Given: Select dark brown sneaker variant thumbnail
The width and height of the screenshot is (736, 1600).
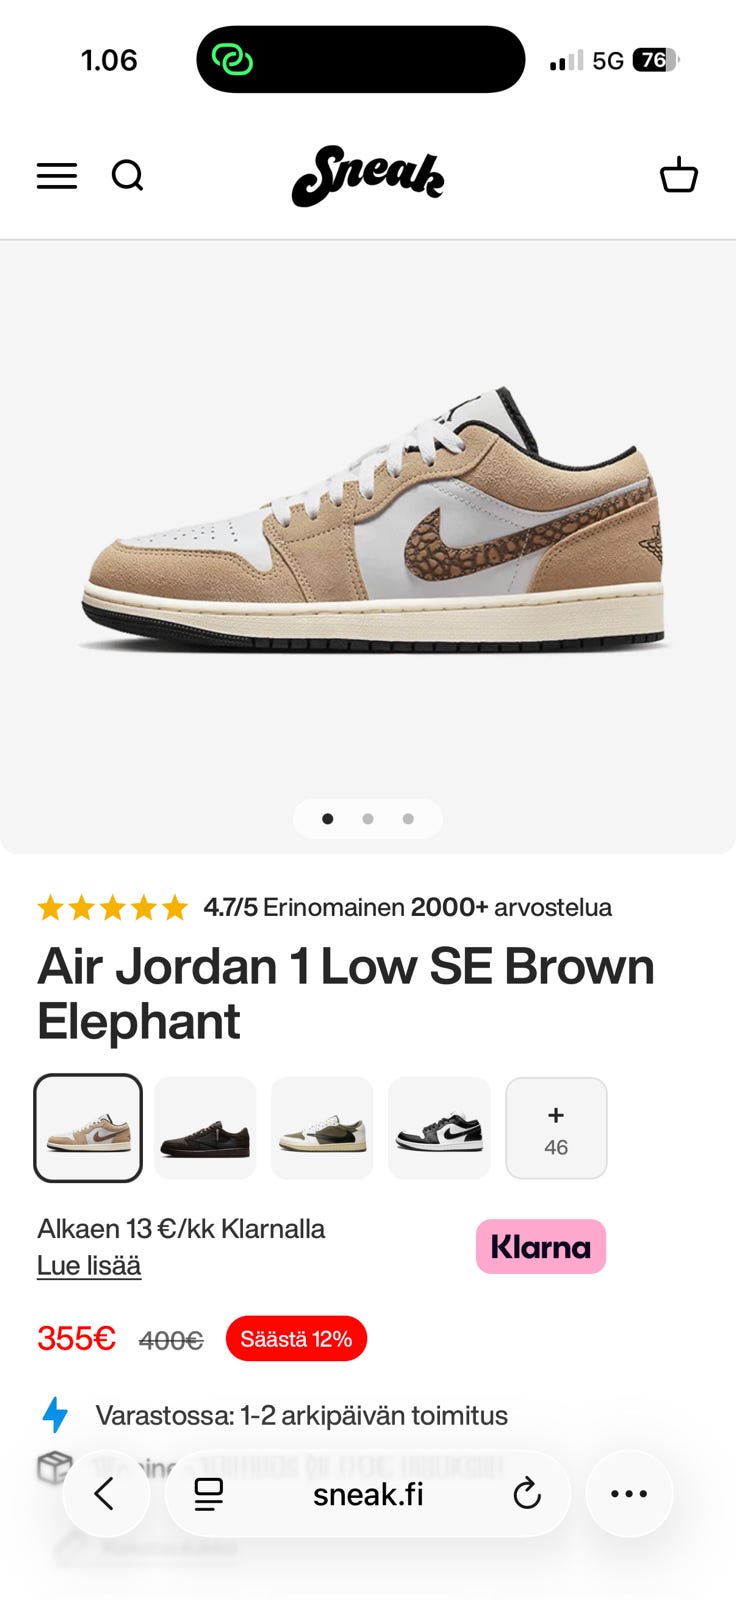Looking at the screenshot, I should (205, 1128).
